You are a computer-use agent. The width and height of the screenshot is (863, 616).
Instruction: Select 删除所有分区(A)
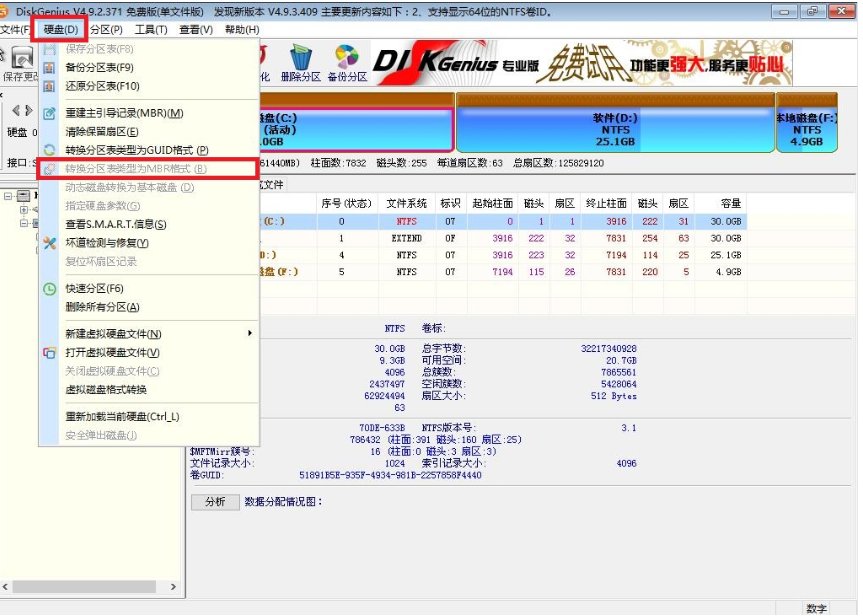[x=149, y=307]
